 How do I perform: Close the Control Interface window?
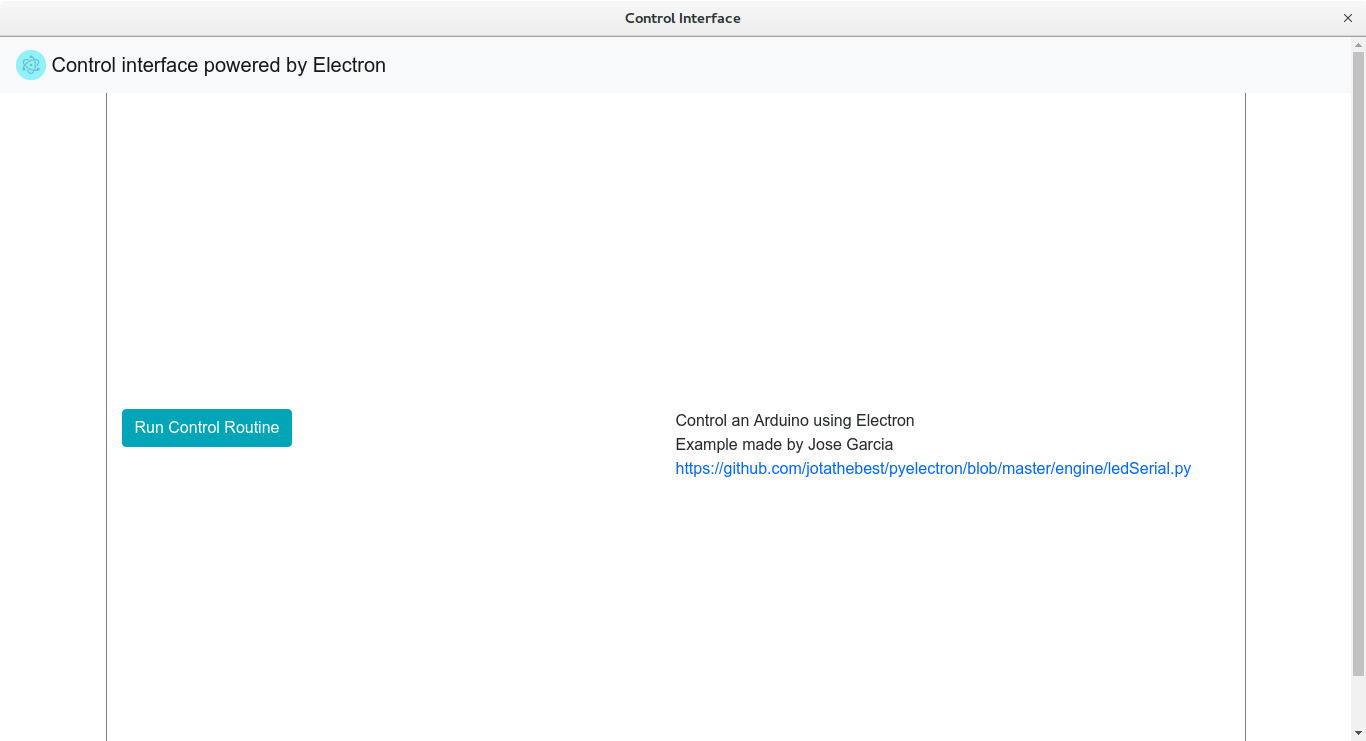click(x=1347, y=18)
